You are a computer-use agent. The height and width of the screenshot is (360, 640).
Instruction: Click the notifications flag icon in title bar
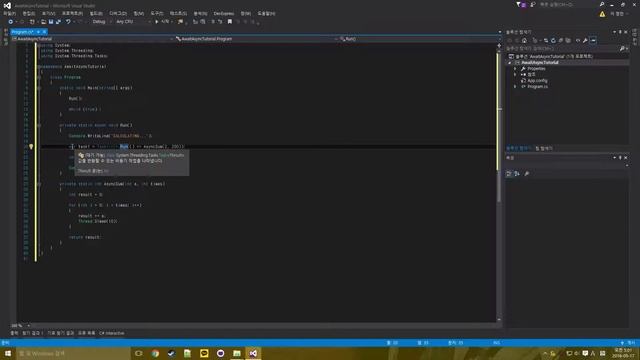(x=521, y=4)
